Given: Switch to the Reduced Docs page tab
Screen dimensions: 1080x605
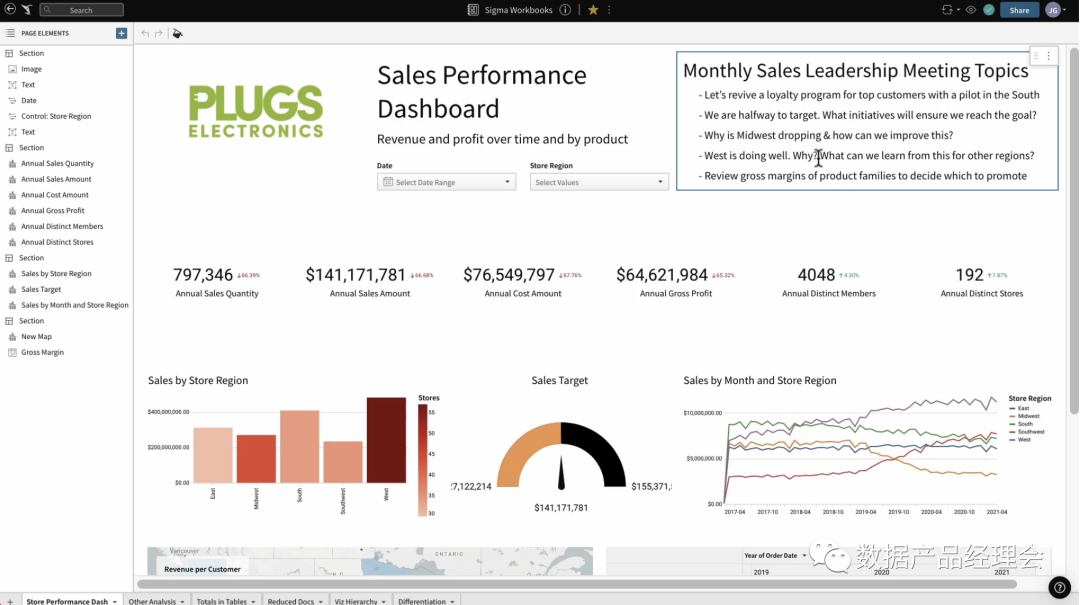Looking at the screenshot, I should pos(291,602).
